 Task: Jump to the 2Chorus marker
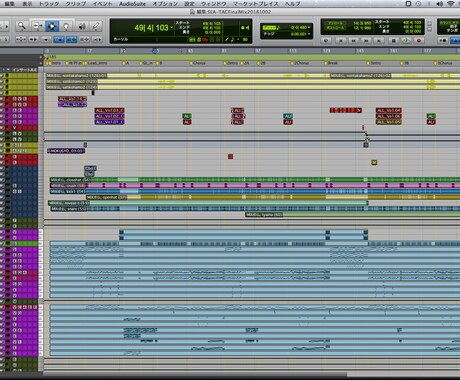299,63
